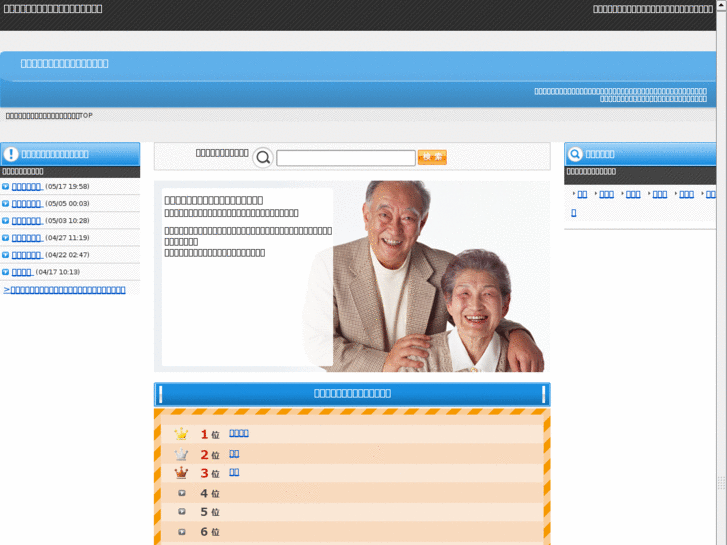727x545 pixels.
Task: Open the link dated 05/03 10:28
Action: pyautogui.click(x=27, y=221)
